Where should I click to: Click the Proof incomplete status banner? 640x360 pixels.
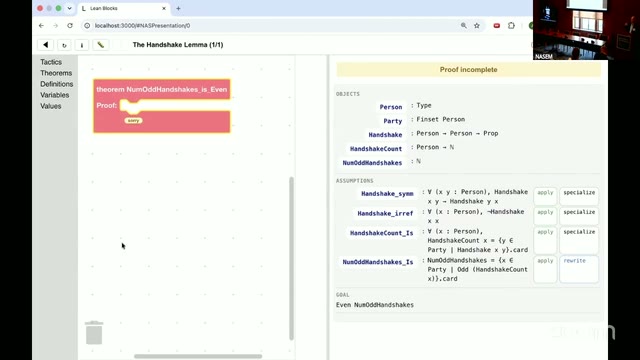click(469, 69)
